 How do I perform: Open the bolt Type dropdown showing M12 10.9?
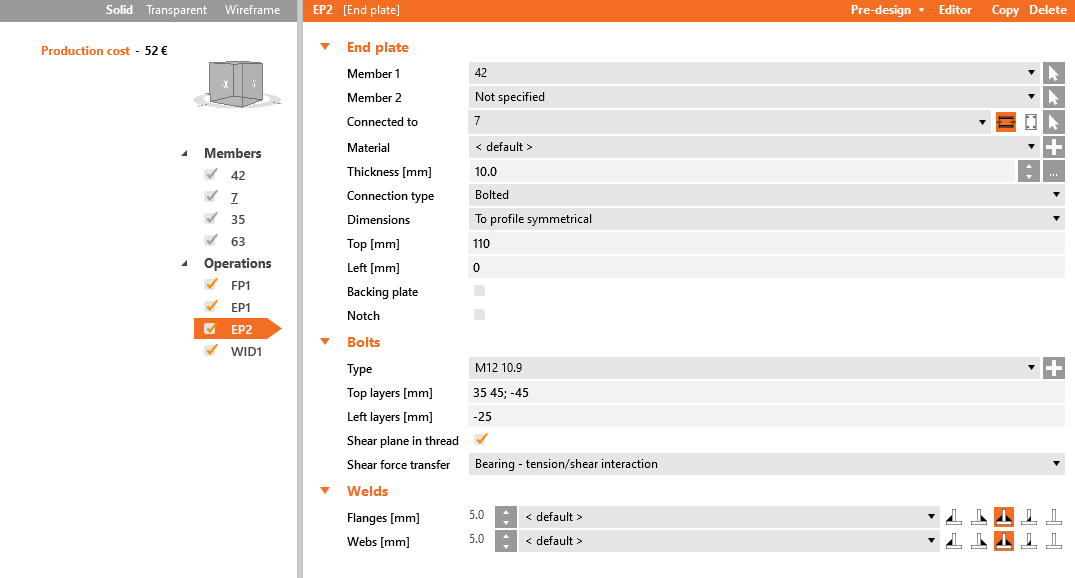click(x=754, y=368)
